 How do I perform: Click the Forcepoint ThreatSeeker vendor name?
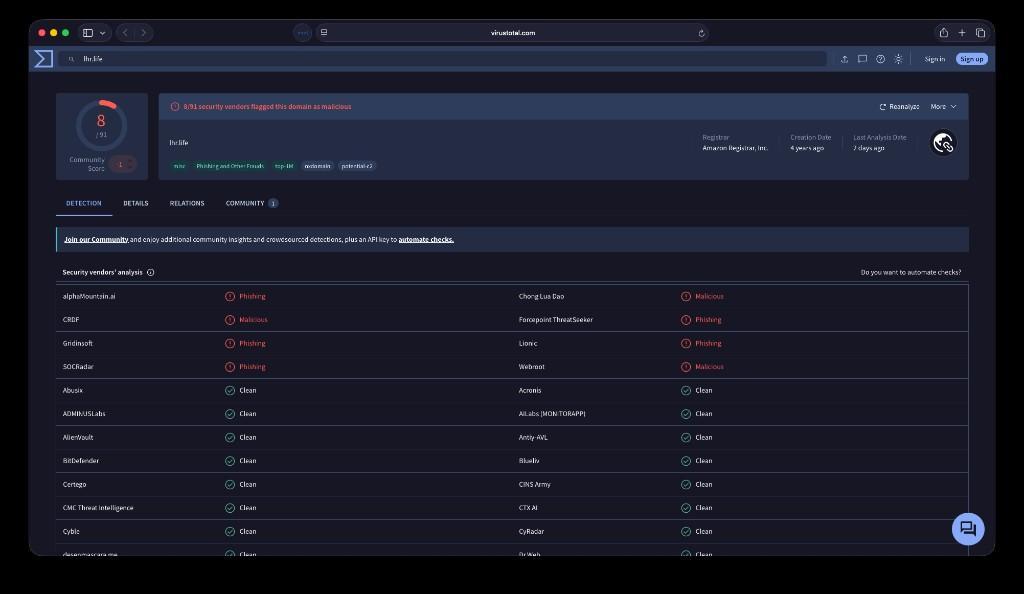tap(556, 320)
